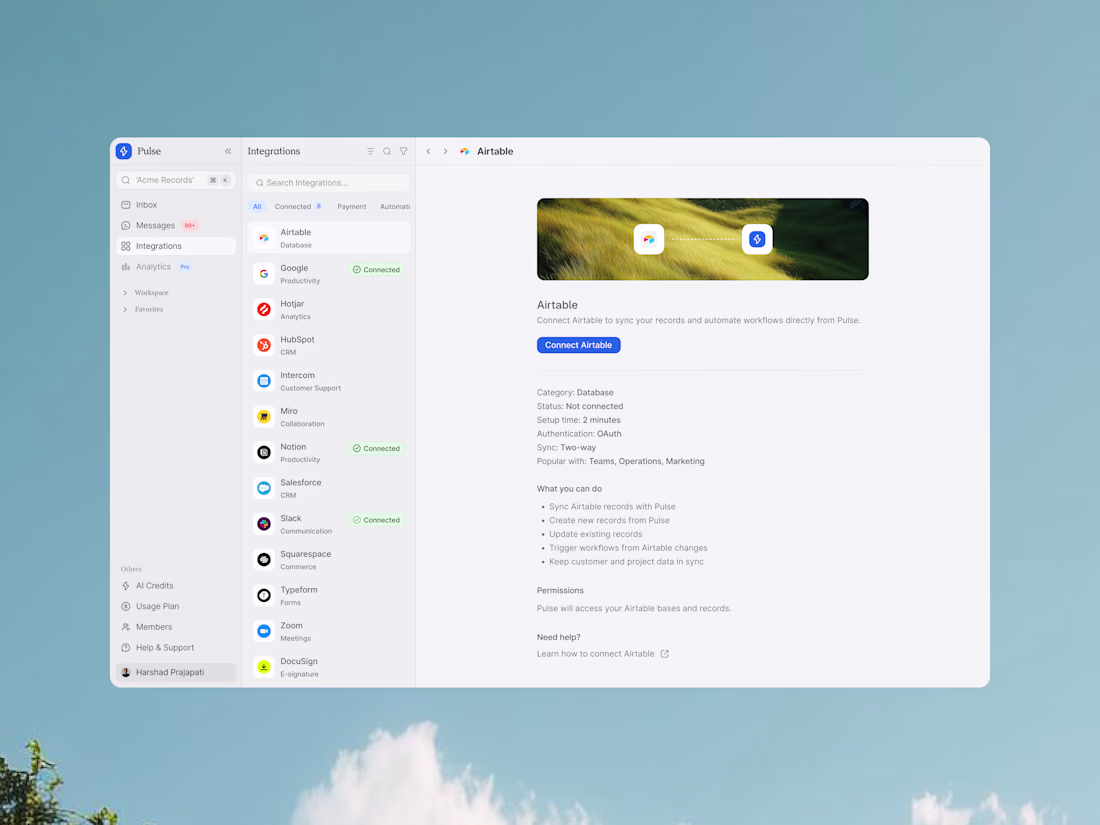Click the 'Permissions' heading

click(x=560, y=591)
